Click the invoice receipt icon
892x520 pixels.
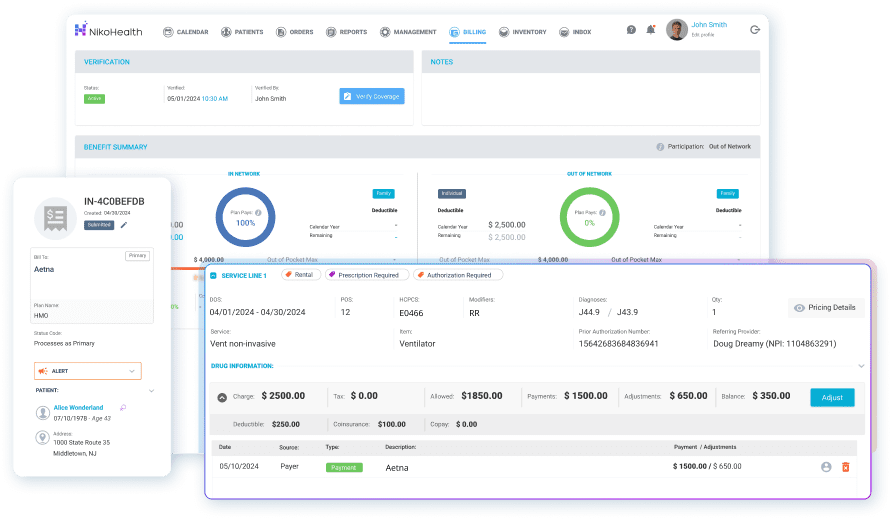(55, 218)
